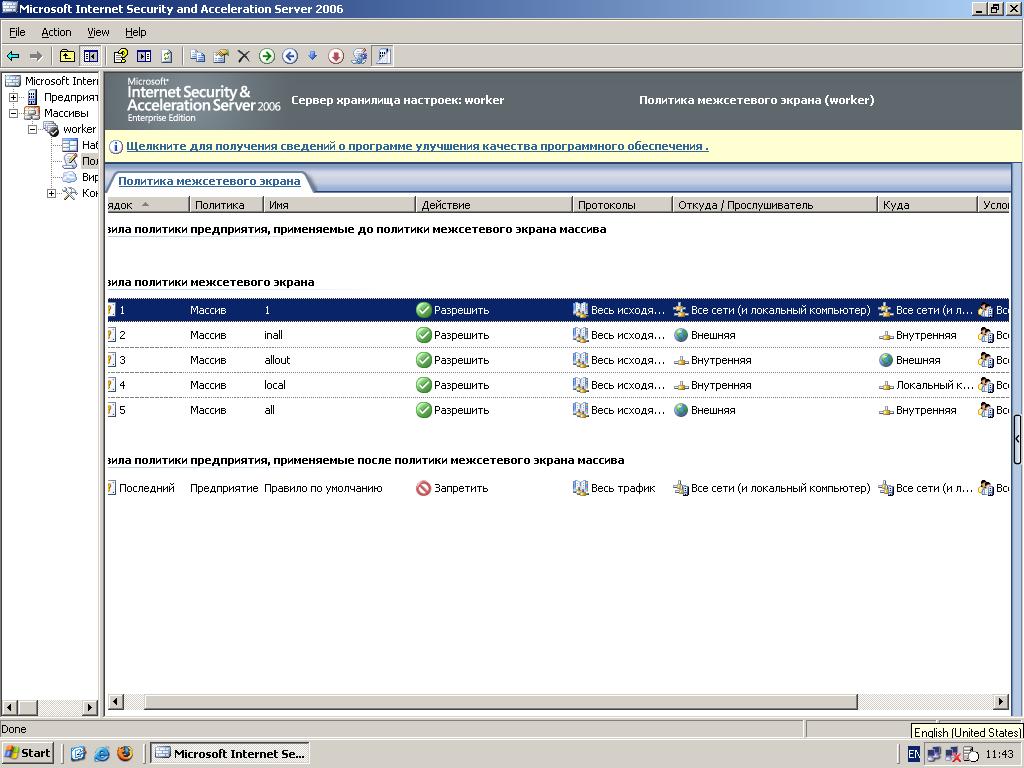Click the green right-arrow toolbar icon
This screenshot has width=1024, height=768.
pyautogui.click(x=266, y=56)
